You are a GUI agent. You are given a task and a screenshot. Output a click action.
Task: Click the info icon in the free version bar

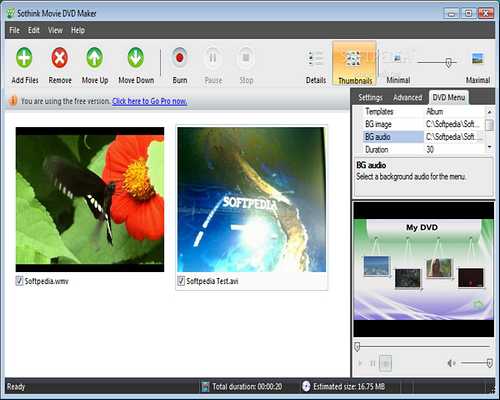[13, 101]
